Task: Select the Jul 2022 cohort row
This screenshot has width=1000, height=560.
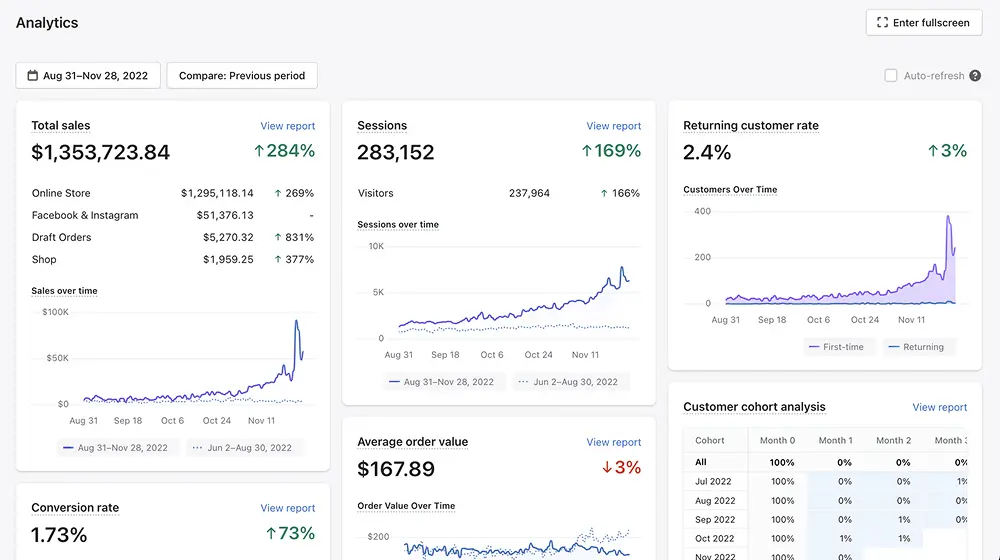Action: point(826,482)
